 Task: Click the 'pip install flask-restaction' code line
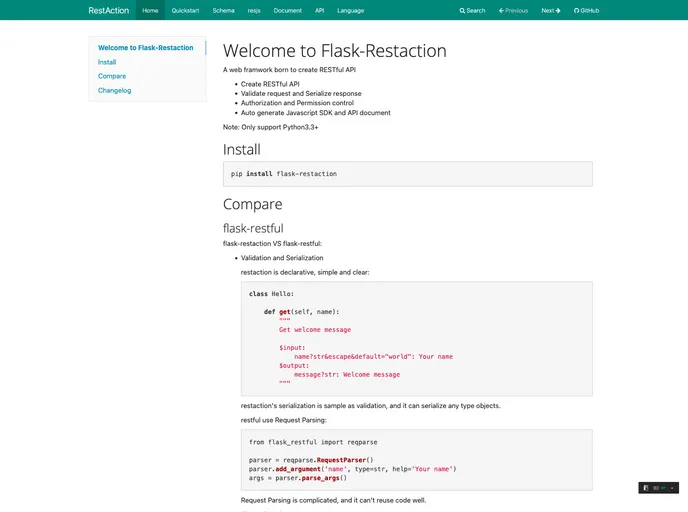(x=284, y=174)
